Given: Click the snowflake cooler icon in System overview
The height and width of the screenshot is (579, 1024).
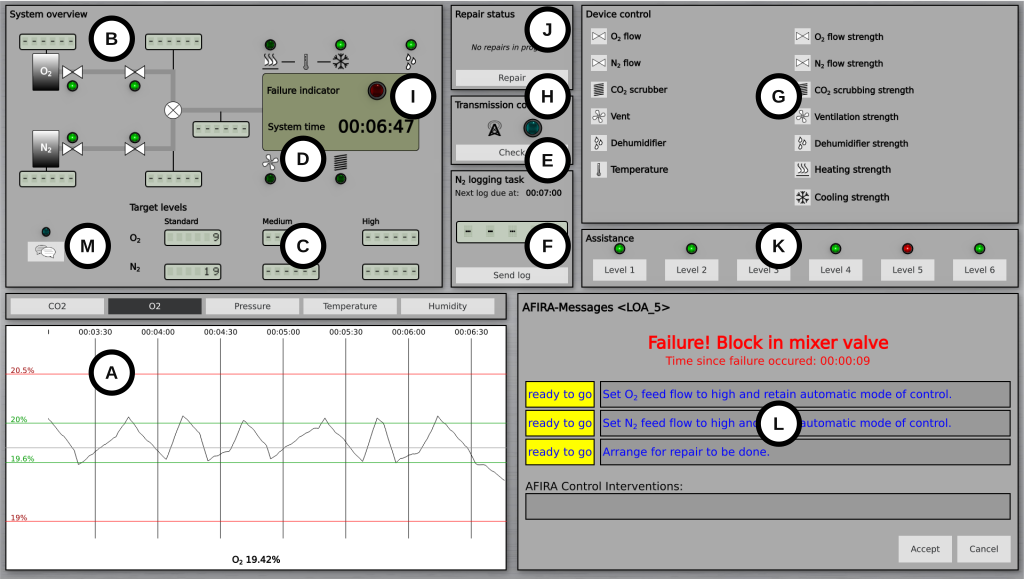Looking at the screenshot, I should click(340, 61).
